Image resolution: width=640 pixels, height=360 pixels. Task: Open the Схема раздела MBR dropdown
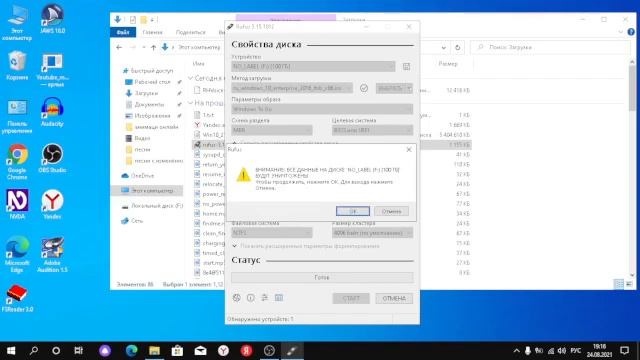[272, 130]
